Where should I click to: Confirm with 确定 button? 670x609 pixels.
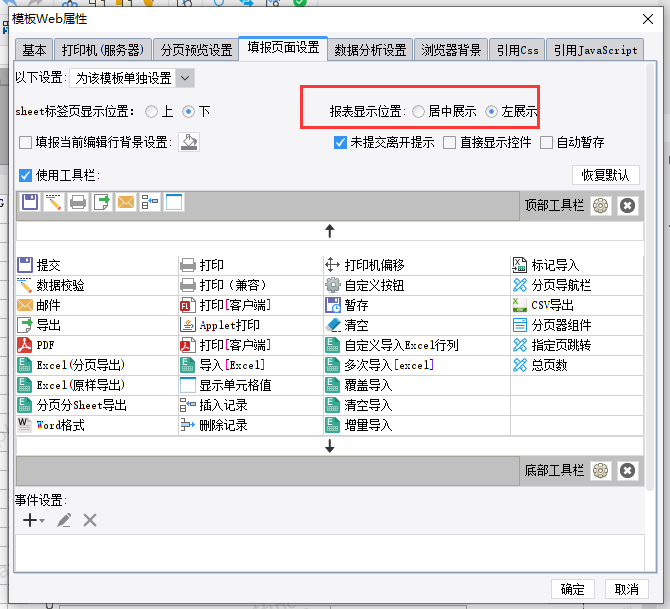(x=573, y=589)
